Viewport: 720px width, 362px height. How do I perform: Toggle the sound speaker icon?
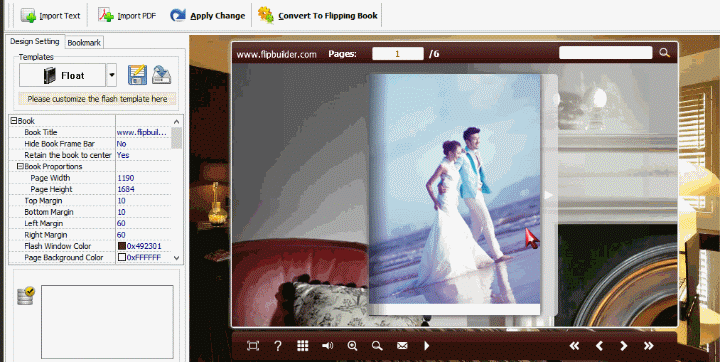327,346
